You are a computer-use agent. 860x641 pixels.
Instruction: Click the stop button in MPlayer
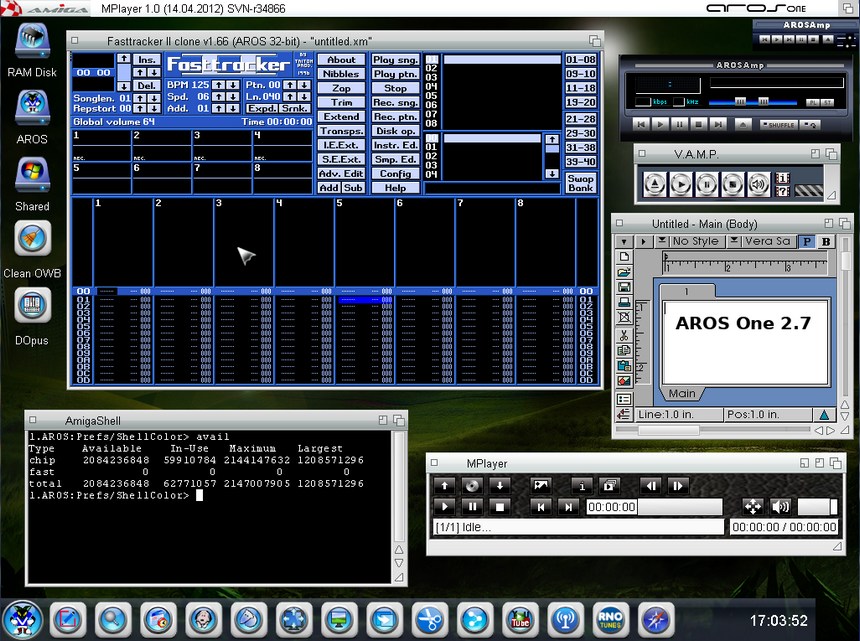click(x=499, y=507)
